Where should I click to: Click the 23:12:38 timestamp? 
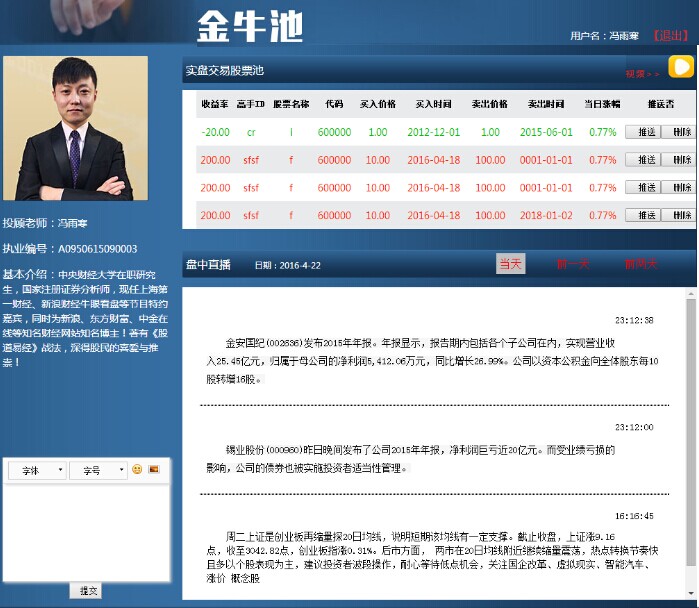[634, 320]
